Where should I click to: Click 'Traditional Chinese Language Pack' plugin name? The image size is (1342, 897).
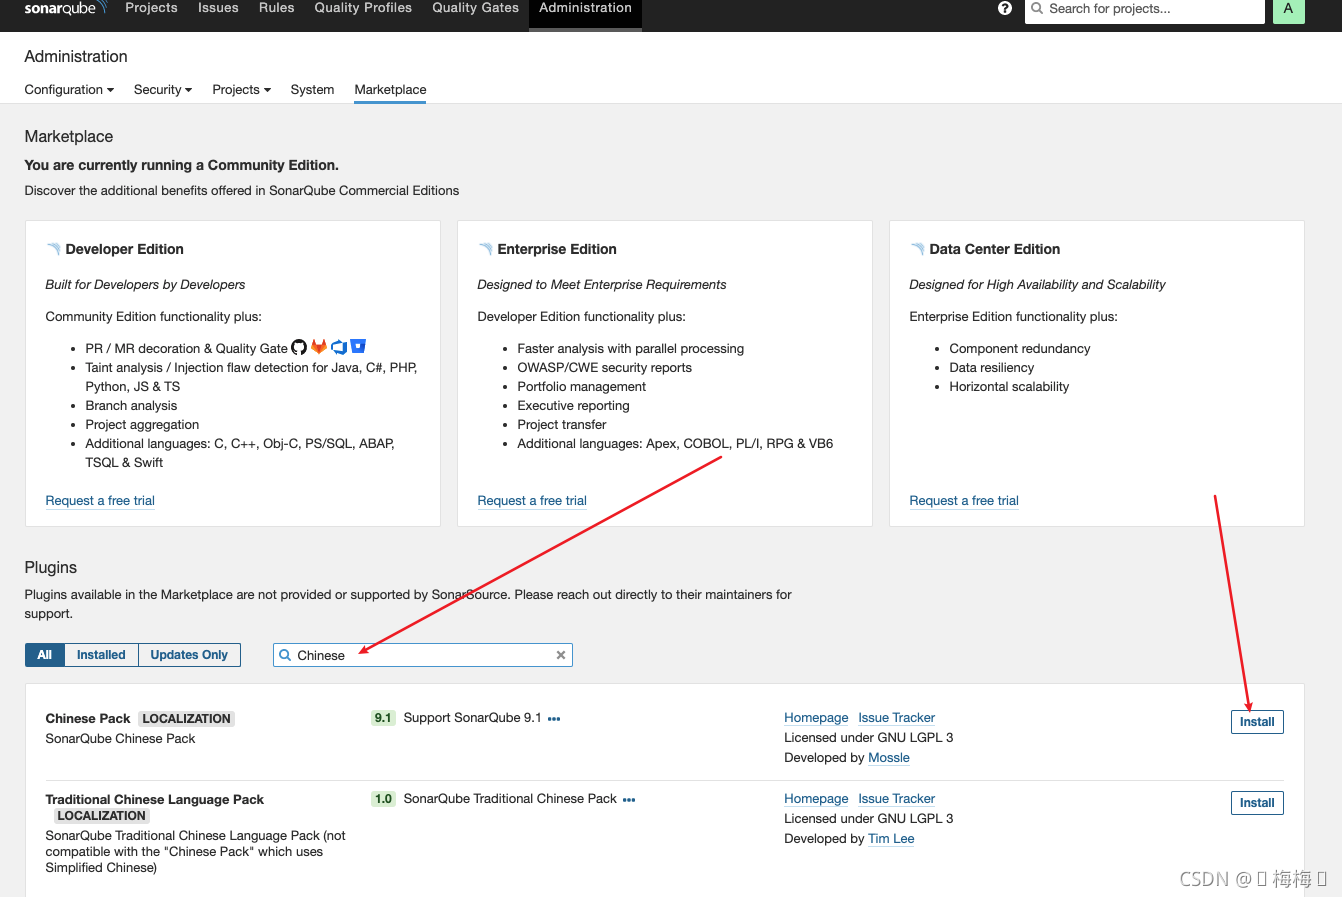pyautogui.click(x=155, y=800)
